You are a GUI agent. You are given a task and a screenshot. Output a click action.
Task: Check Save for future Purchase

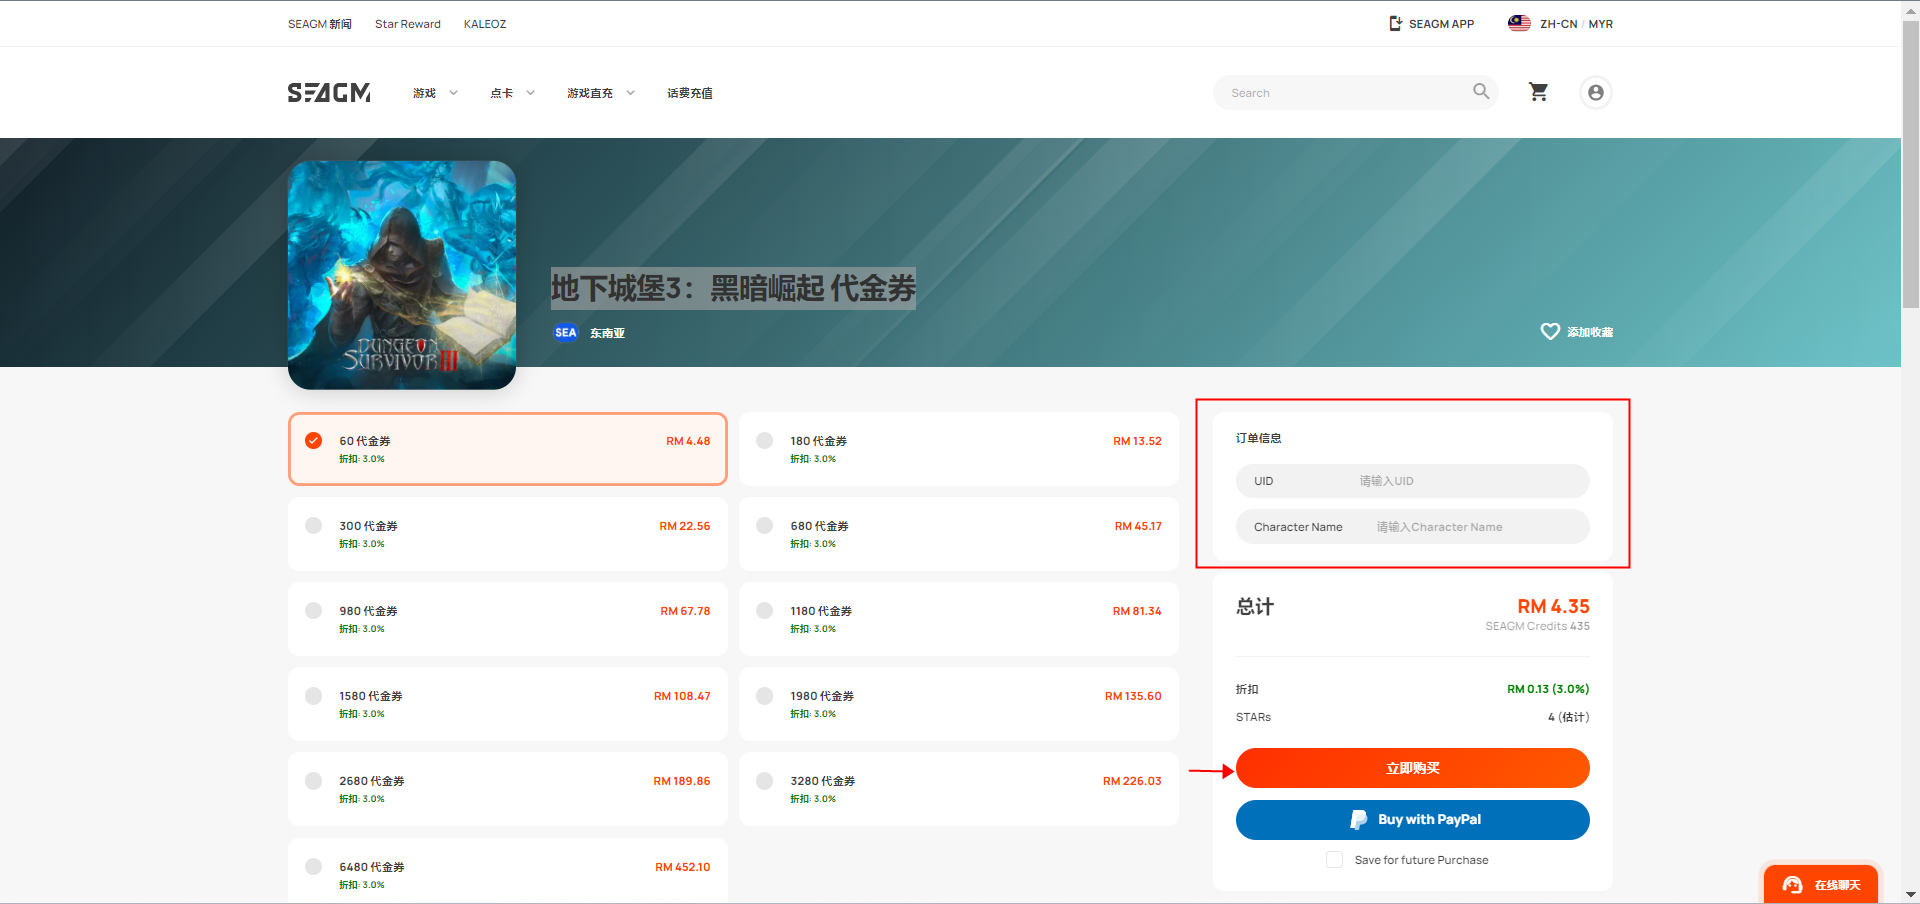tap(1334, 860)
